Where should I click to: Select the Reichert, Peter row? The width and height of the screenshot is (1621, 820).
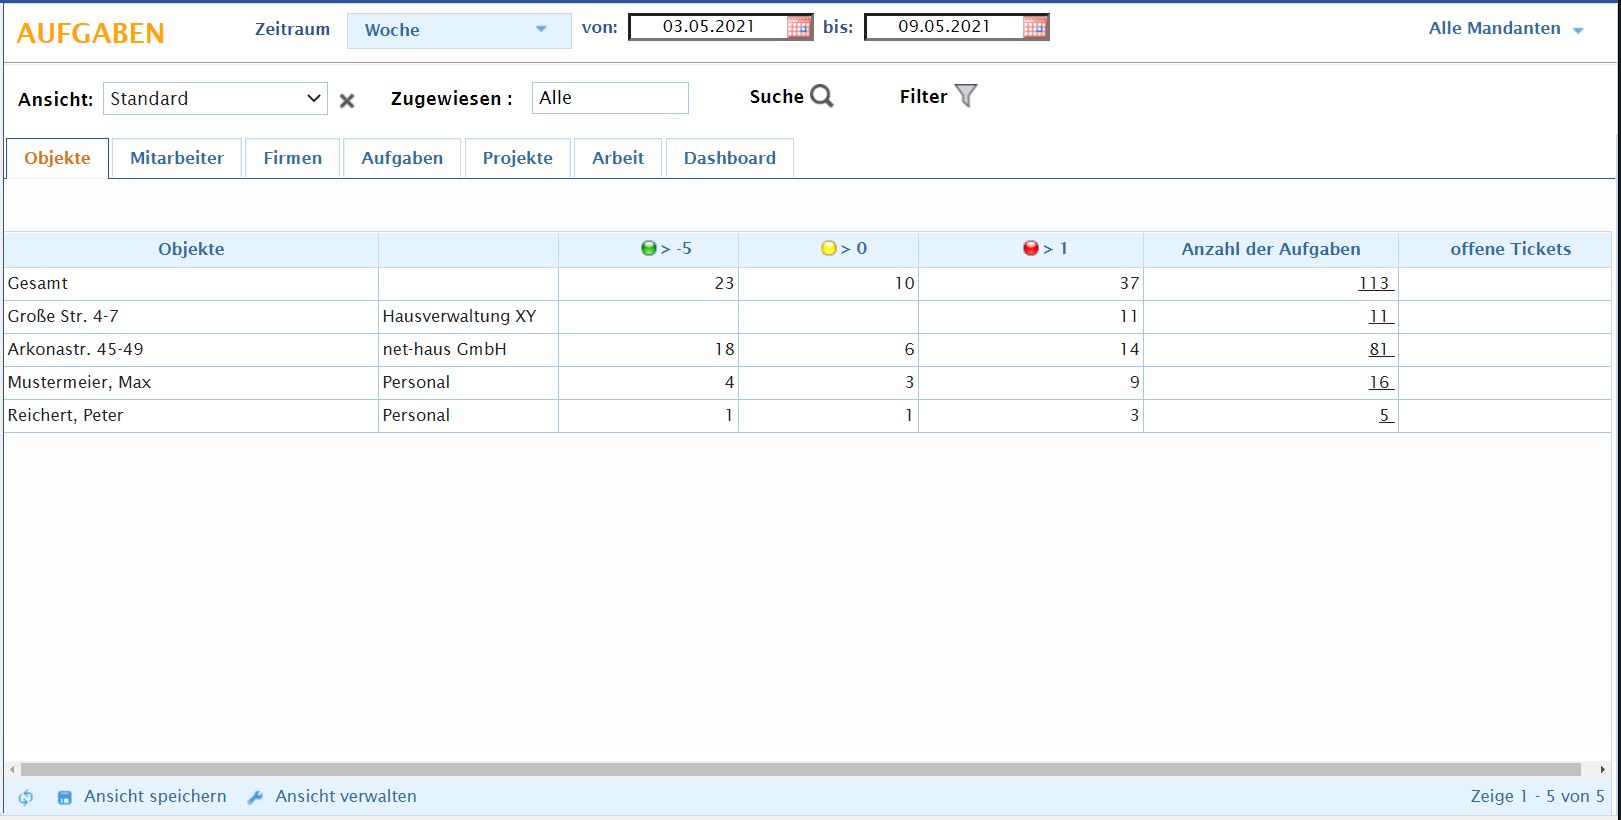[x=807, y=415]
